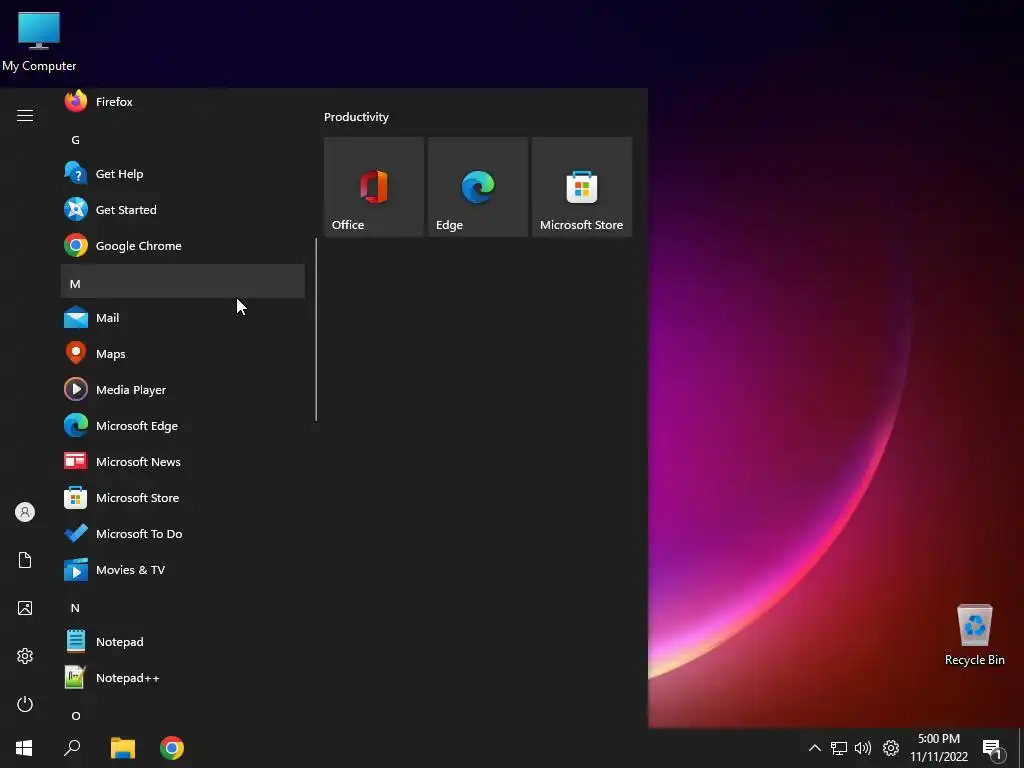Open the Maps app
This screenshot has width=1024, height=768.
183,354
